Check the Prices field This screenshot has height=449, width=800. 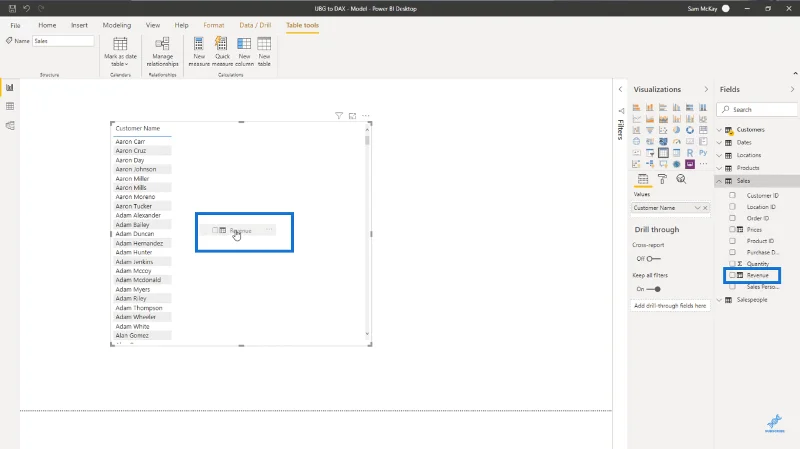pyautogui.click(x=732, y=230)
